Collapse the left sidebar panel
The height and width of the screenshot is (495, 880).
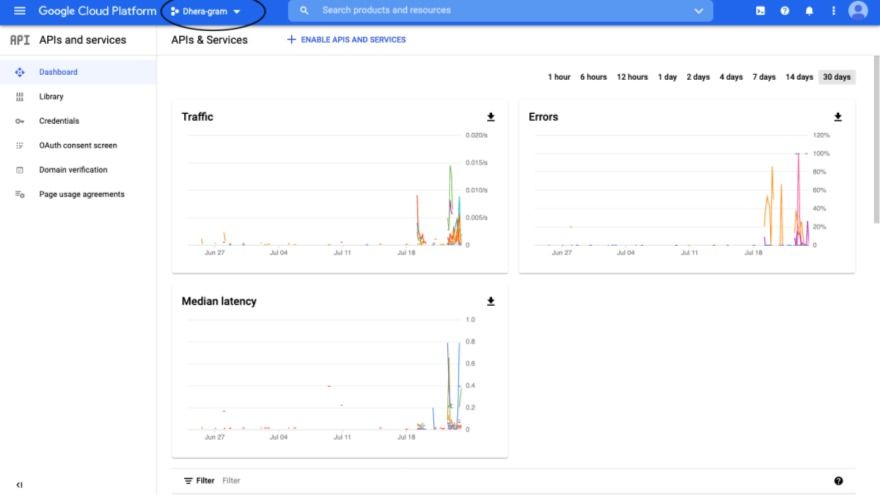pos(19,484)
